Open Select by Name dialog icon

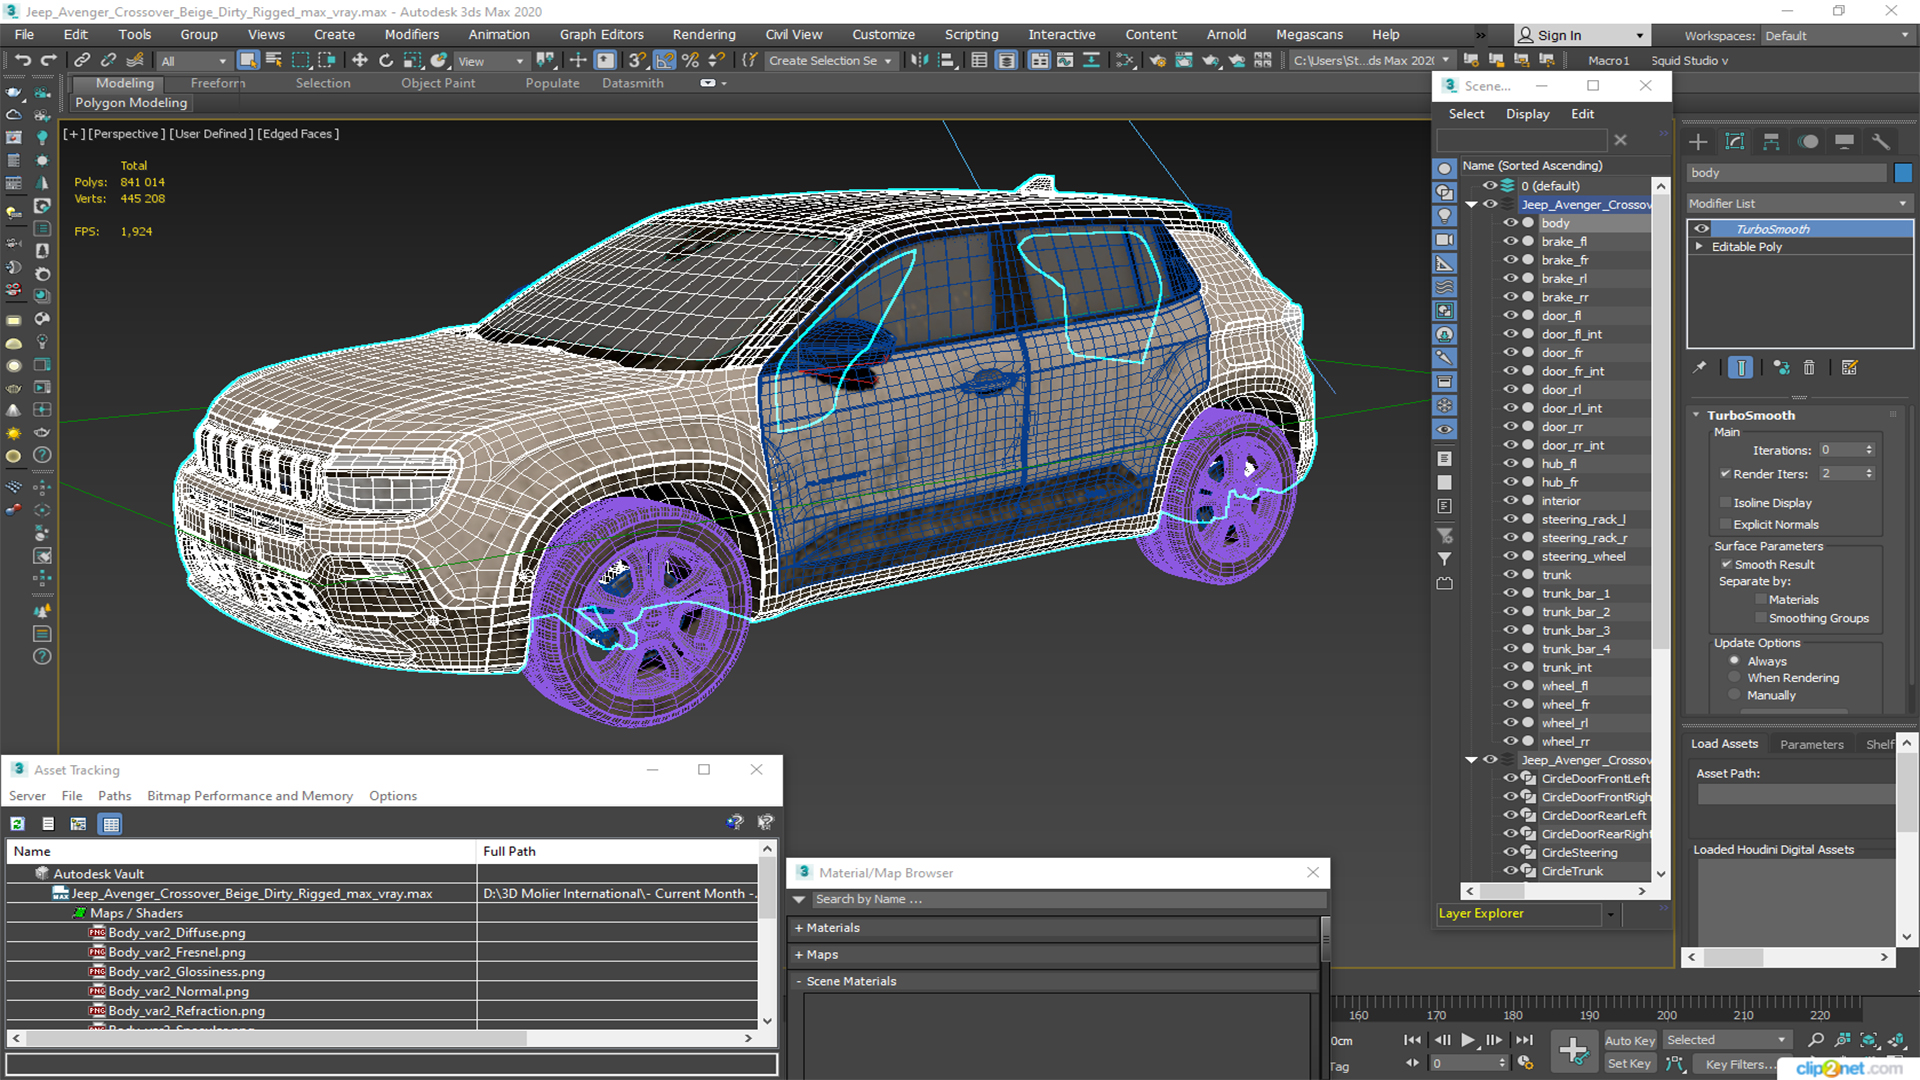273,60
